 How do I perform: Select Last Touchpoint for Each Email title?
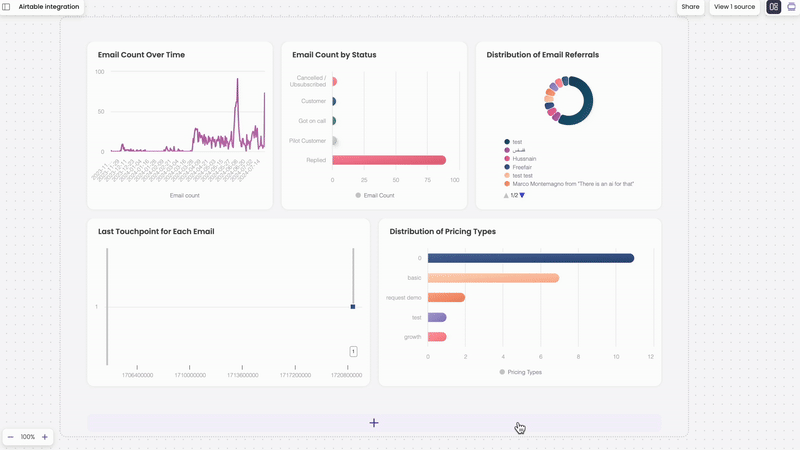pyautogui.click(x=156, y=231)
